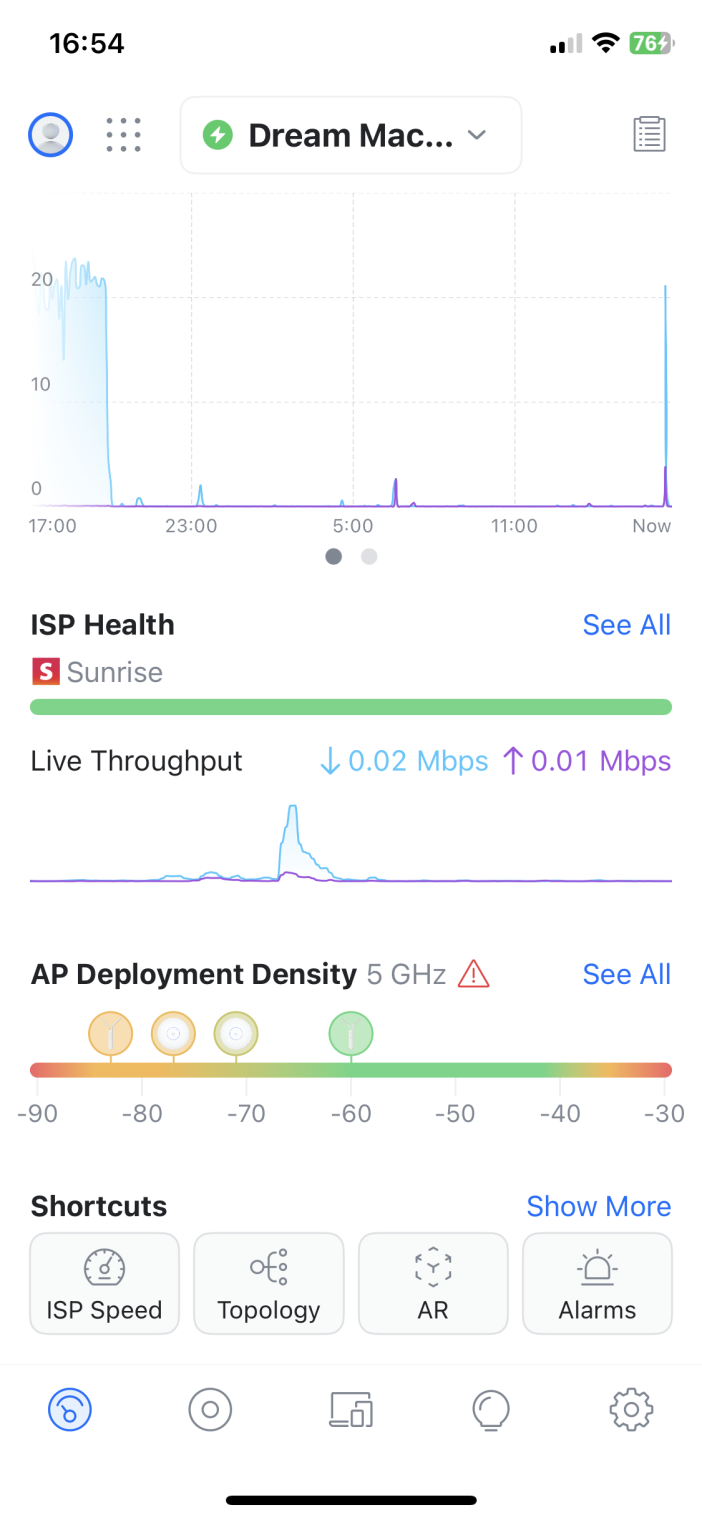Switch to the client devices tab

[x=351, y=1410]
